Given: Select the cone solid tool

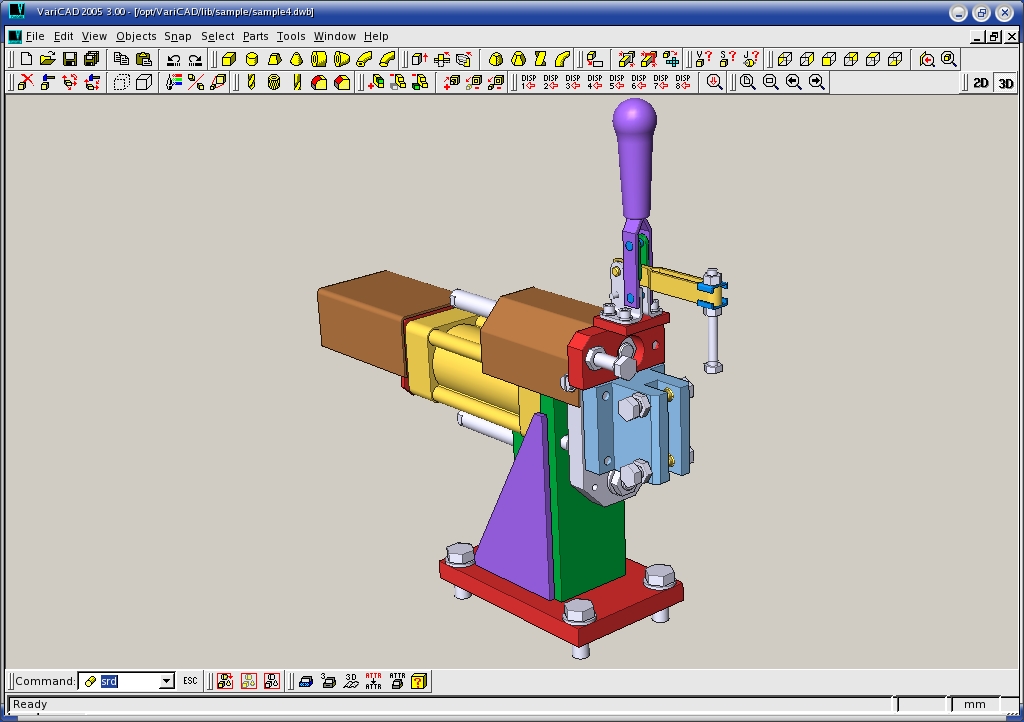Looking at the screenshot, I should click(297, 60).
